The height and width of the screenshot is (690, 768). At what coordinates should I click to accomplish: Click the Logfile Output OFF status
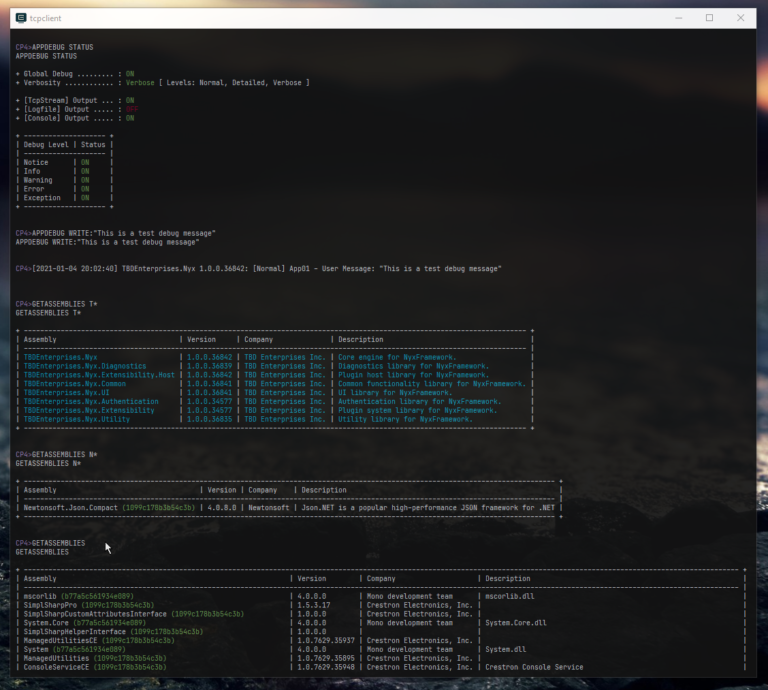point(130,109)
